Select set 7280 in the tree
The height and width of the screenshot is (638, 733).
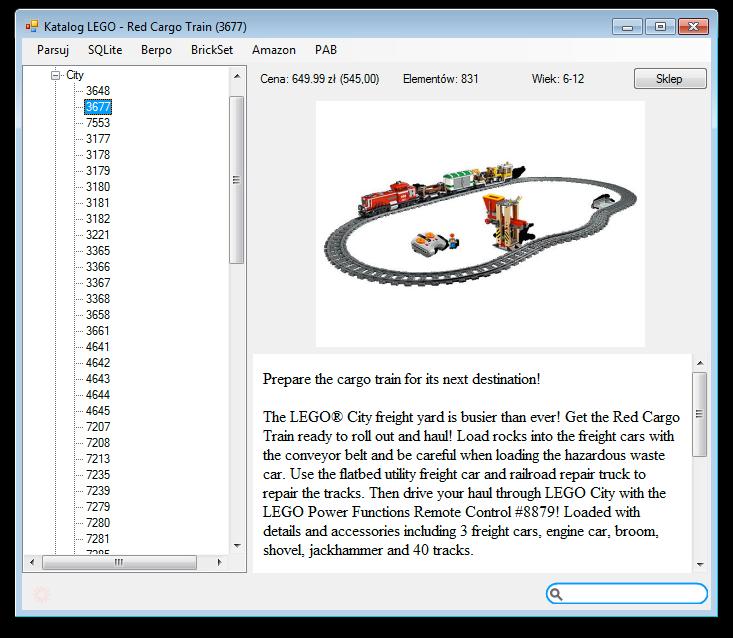pyautogui.click(x=98, y=523)
